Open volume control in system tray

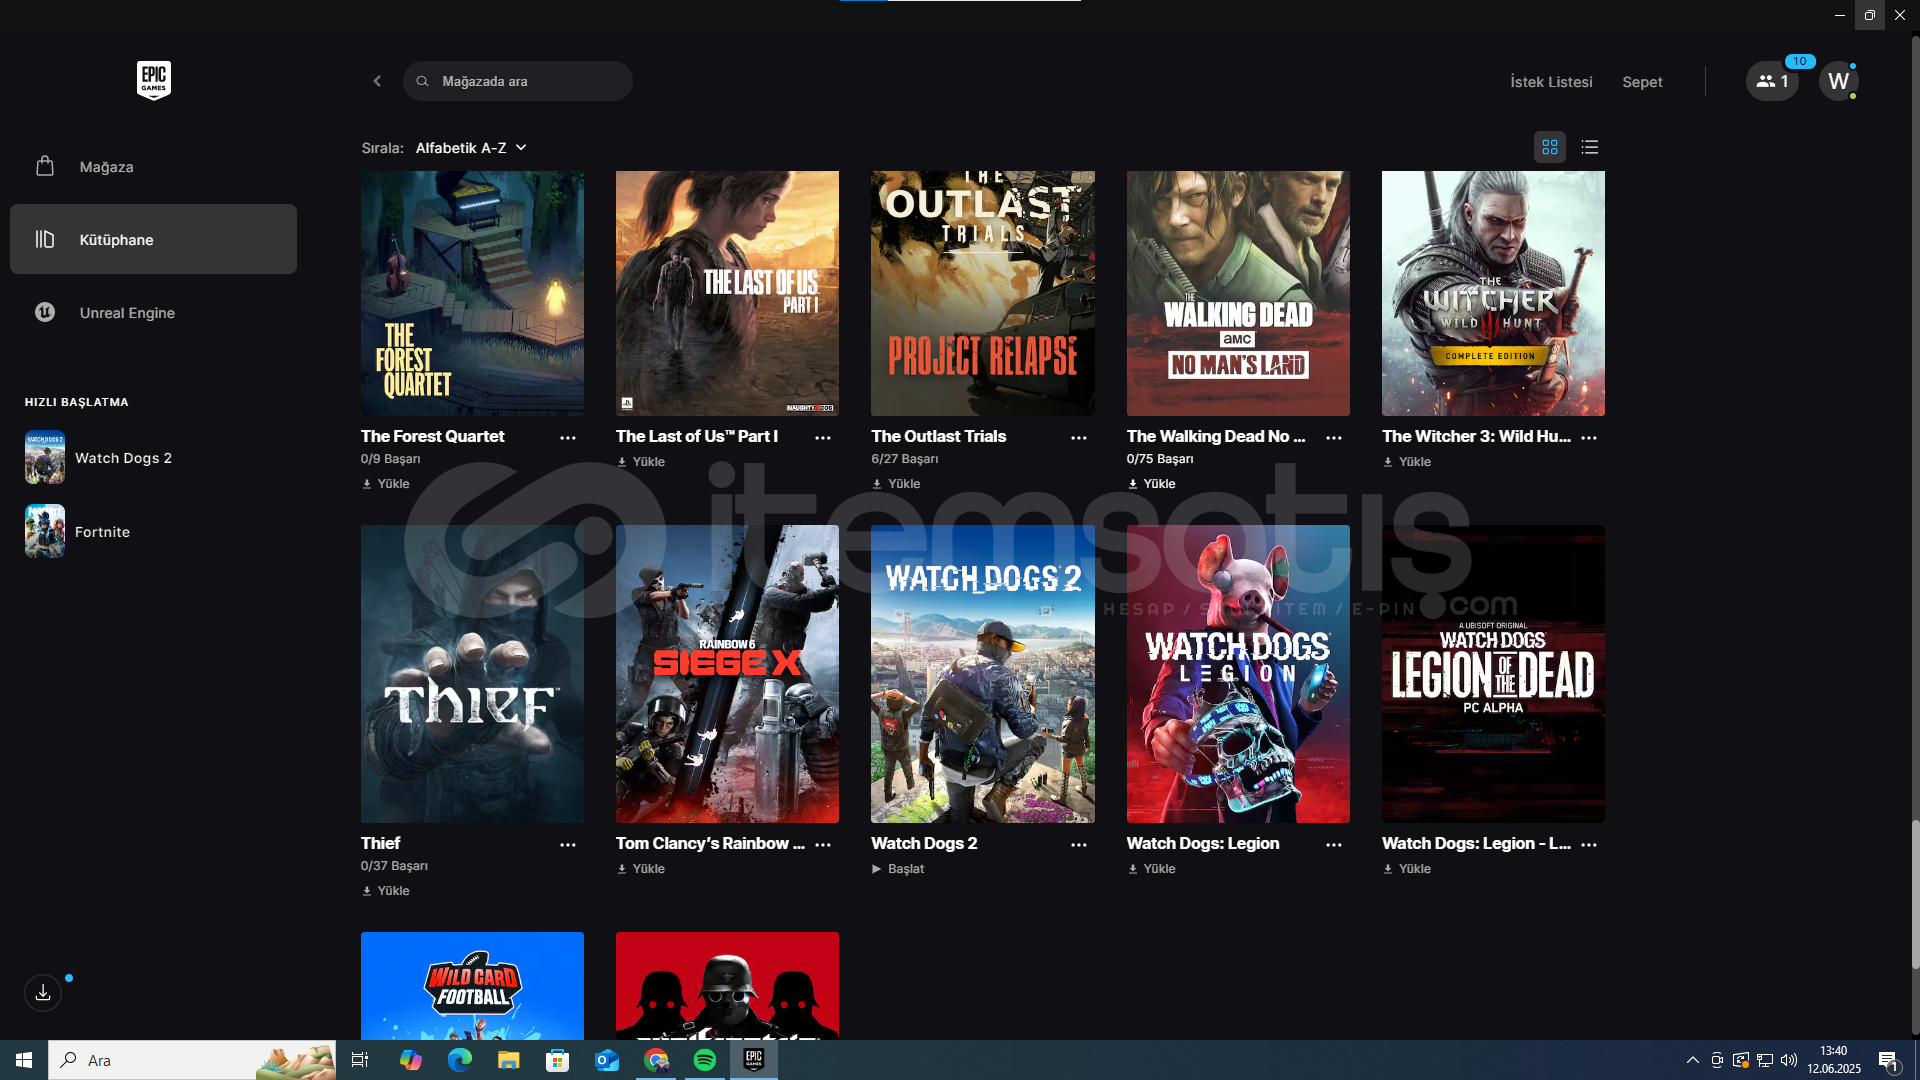tap(1789, 1060)
